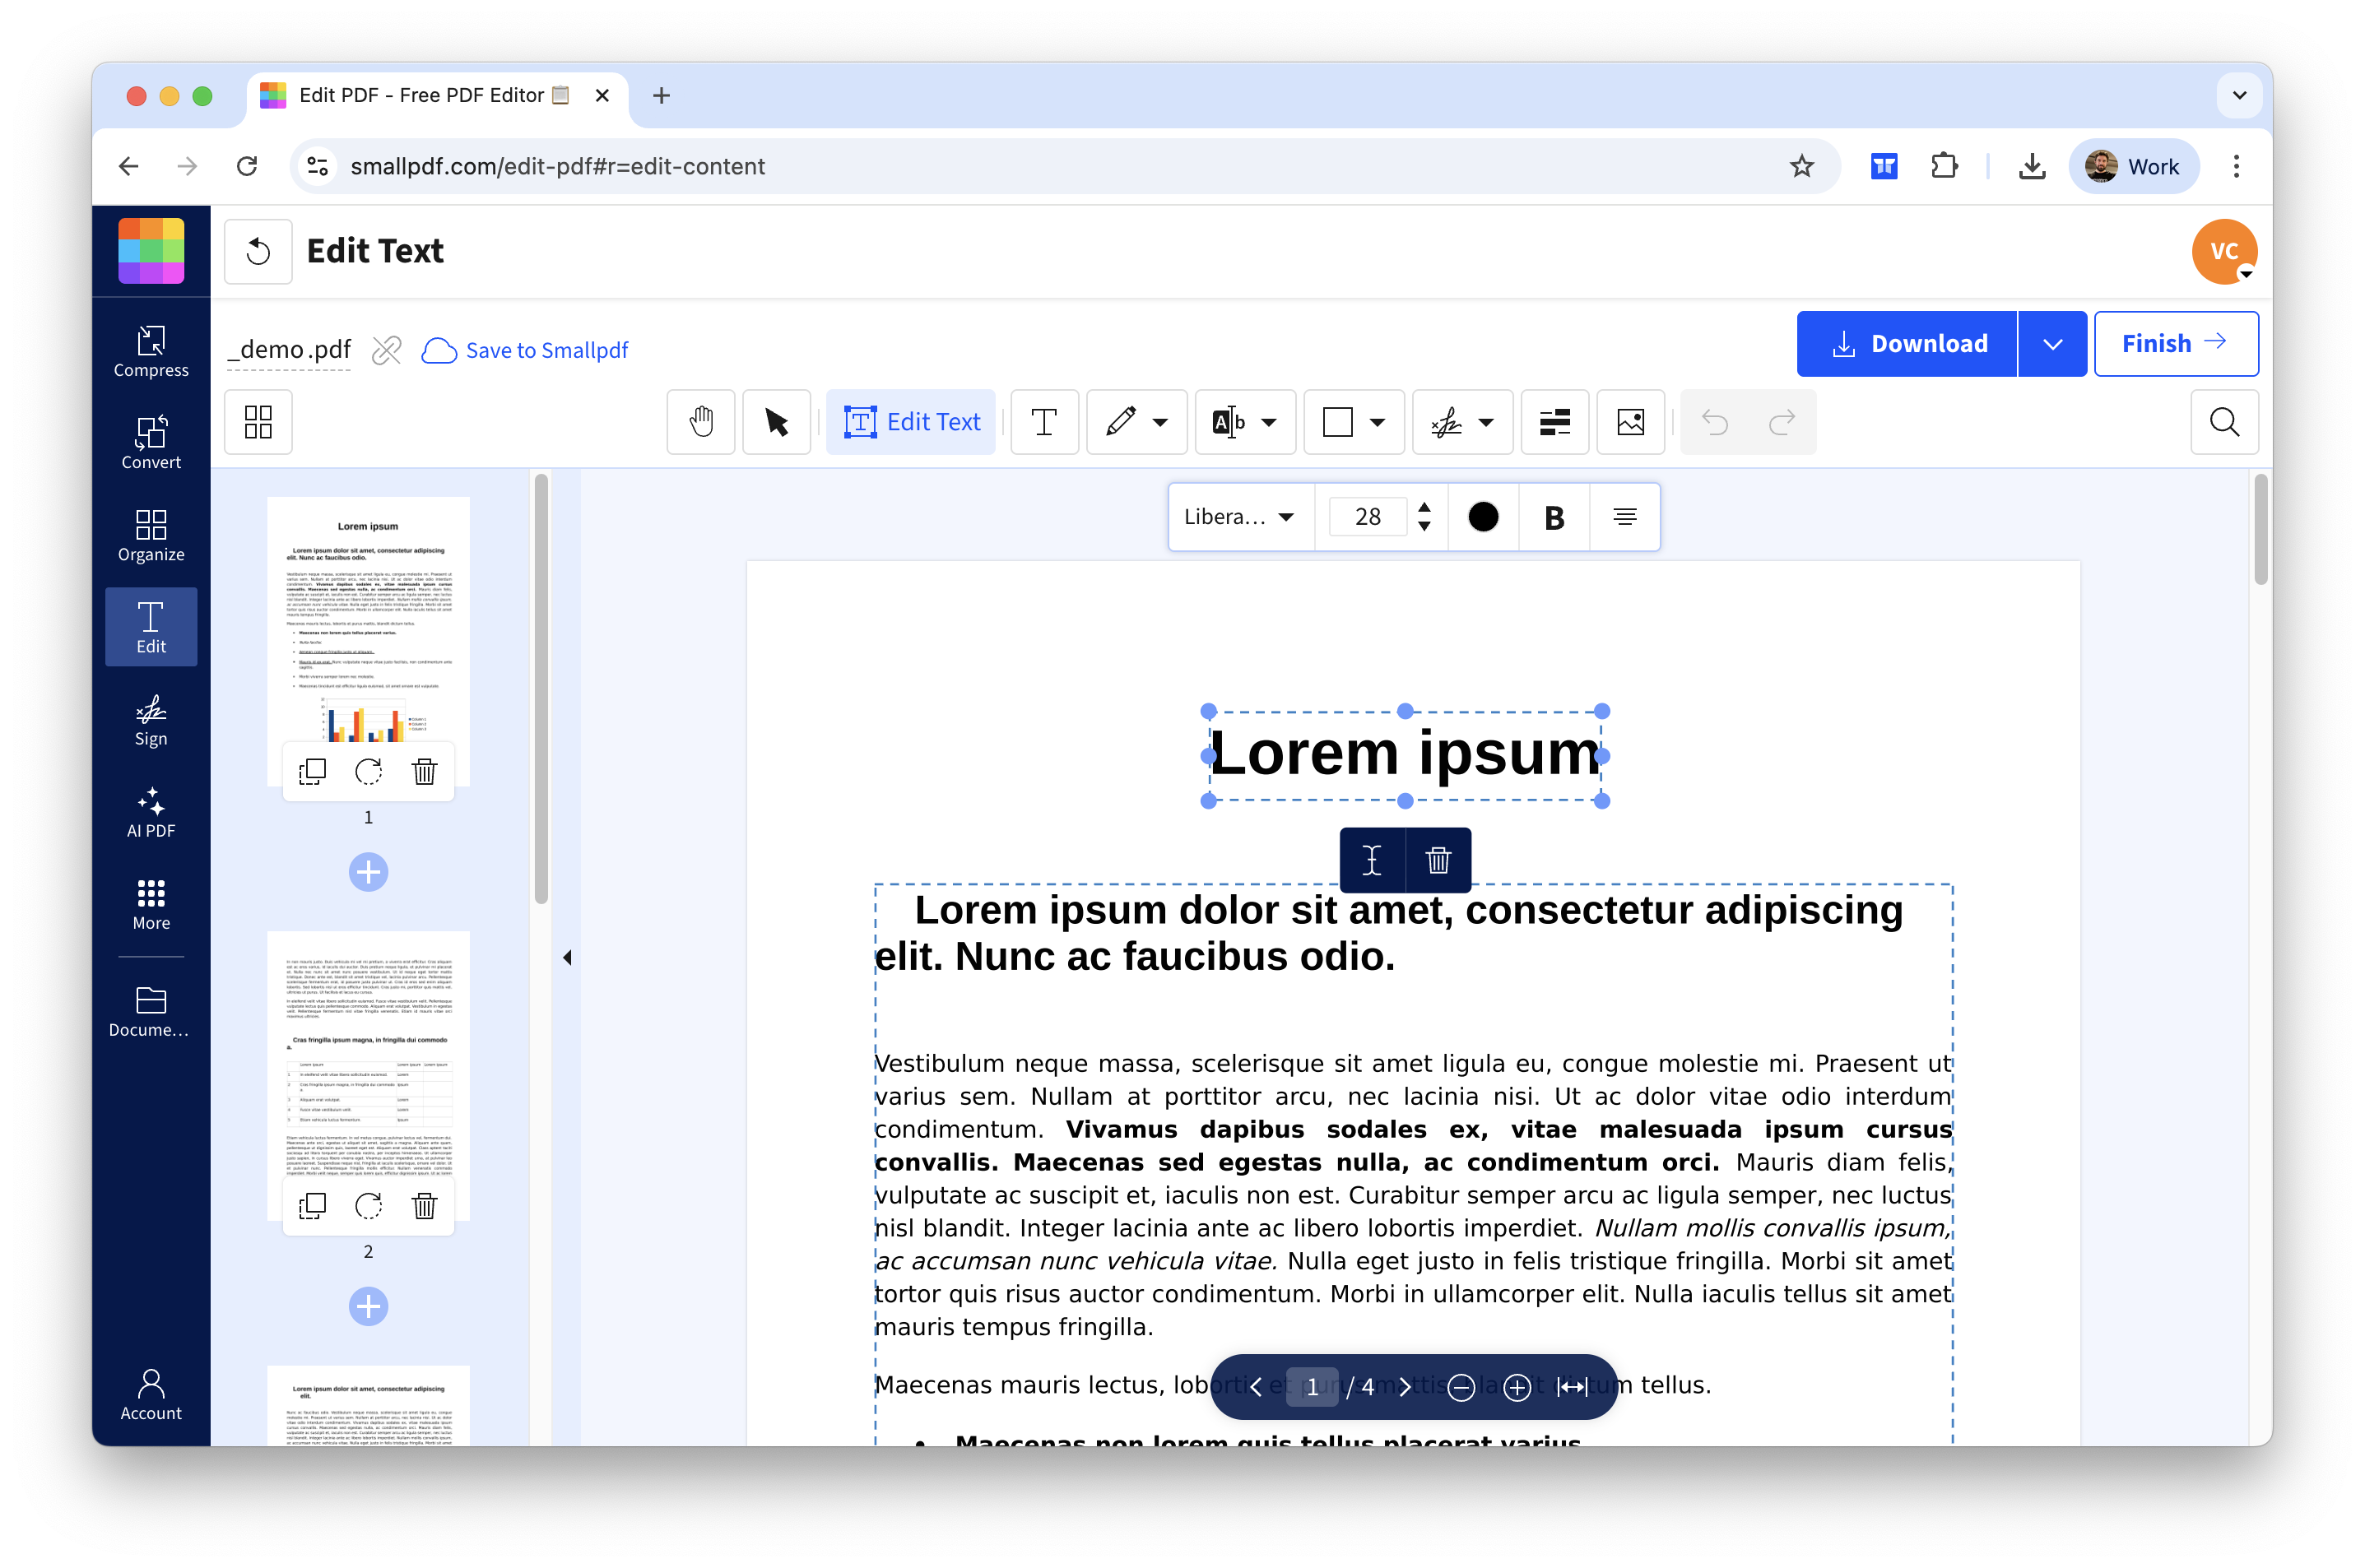Click the redact/whiteout lines tool
The height and width of the screenshot is (1568, 2365).
(x=1554, y=422)
